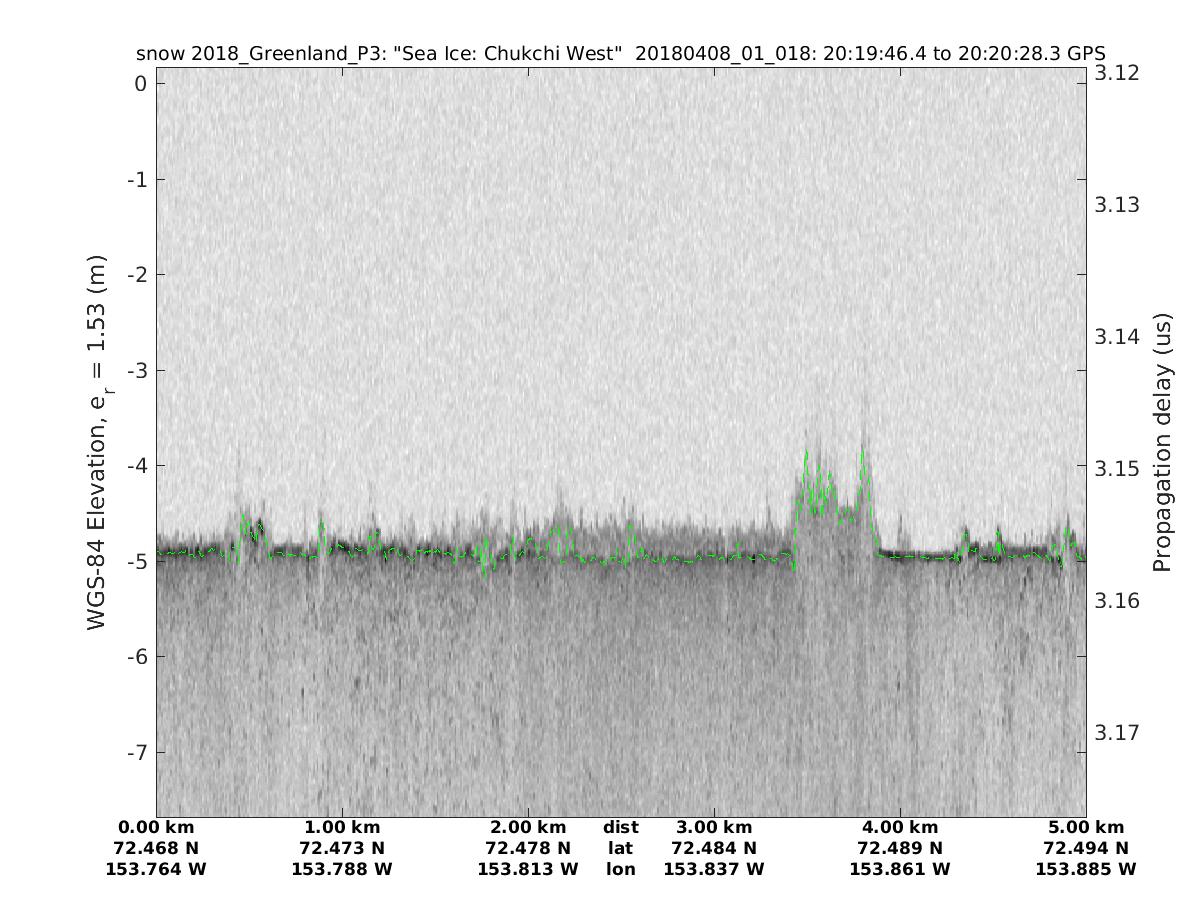
Task: Click the 3.17 propagation delay tick label
Action: pos(1116,733)
